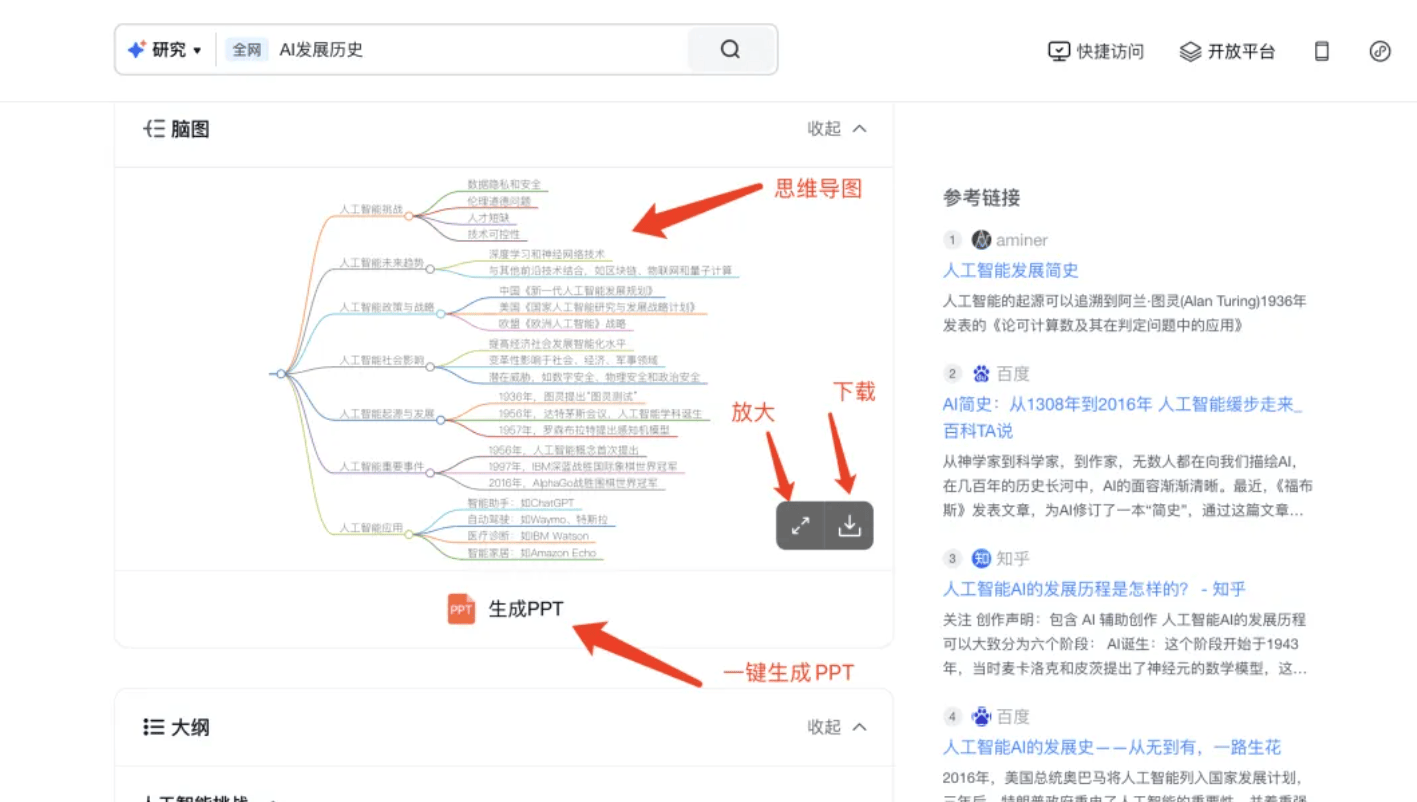Click the enlarge mind map icon
This screenshot has width=1417, height=802.
pos(800,526)
